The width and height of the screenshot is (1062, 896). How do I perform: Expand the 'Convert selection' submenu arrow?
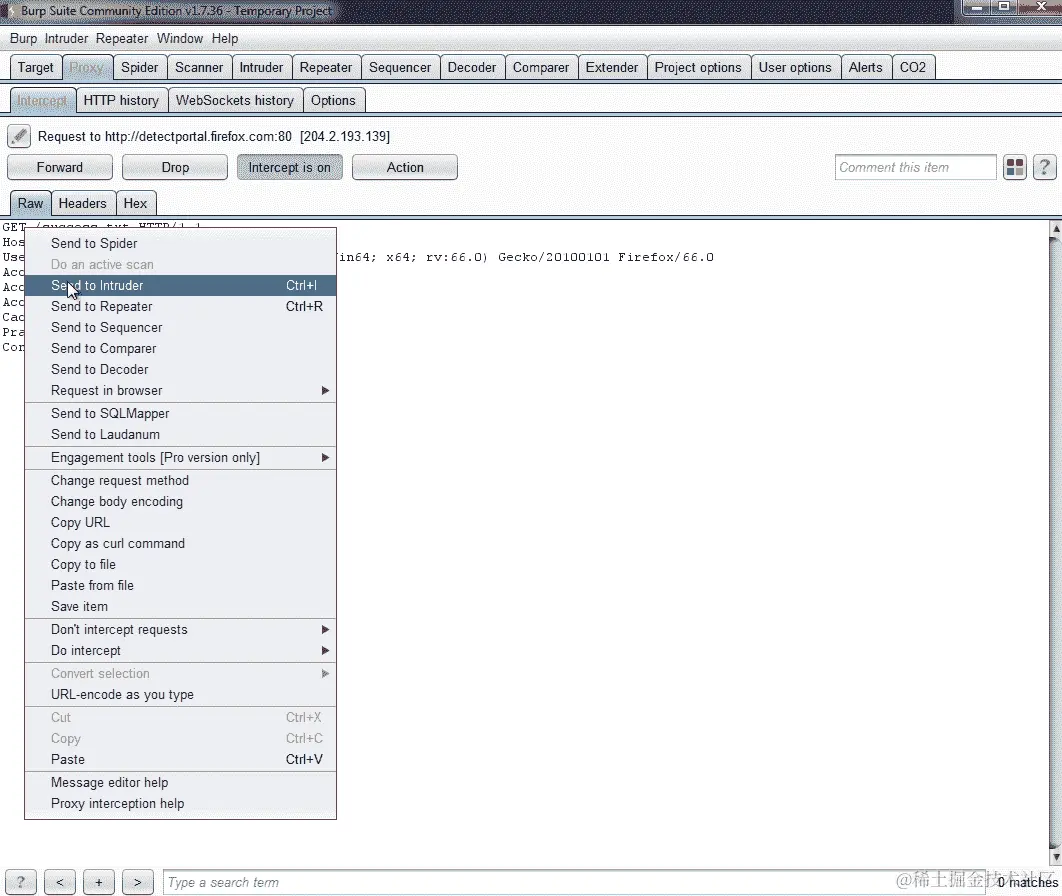click(325, 673)
